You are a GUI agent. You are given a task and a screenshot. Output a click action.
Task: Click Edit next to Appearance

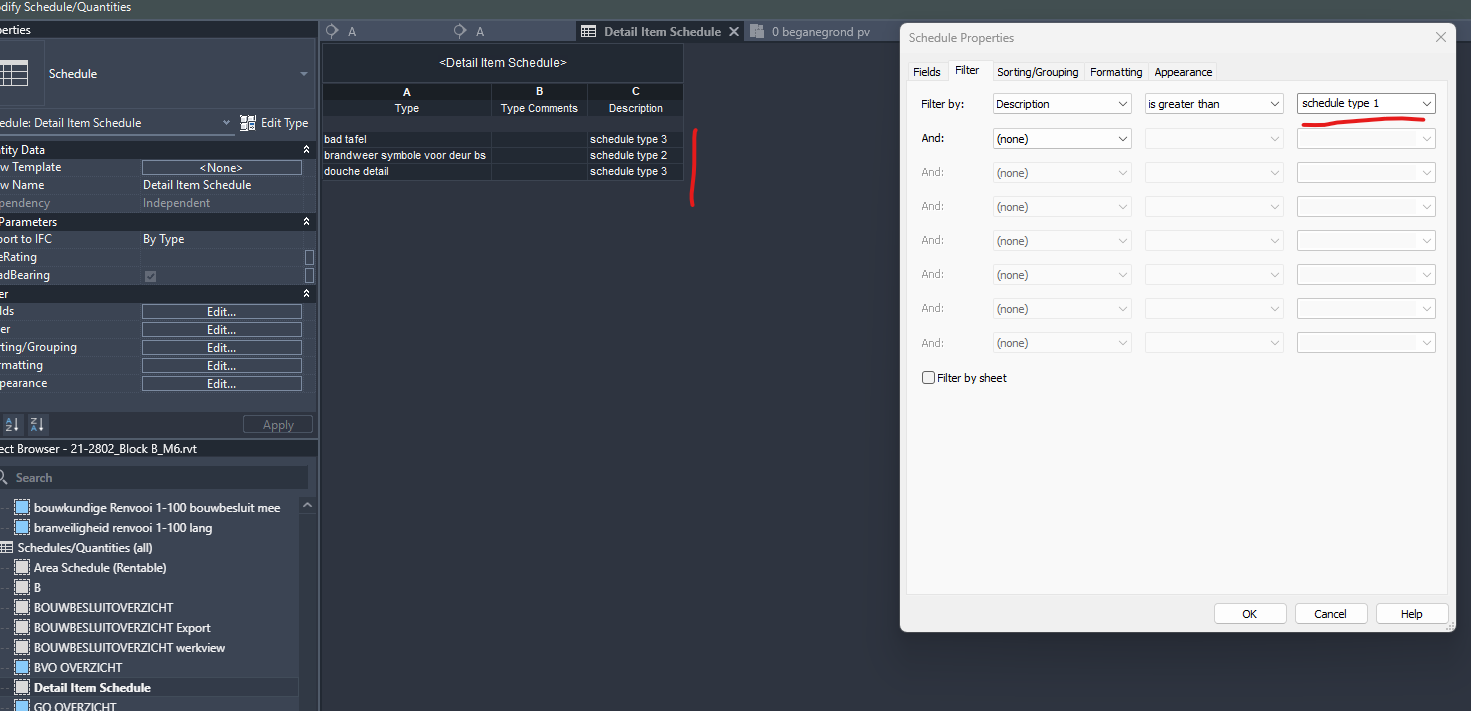click(x=221, y=383)
